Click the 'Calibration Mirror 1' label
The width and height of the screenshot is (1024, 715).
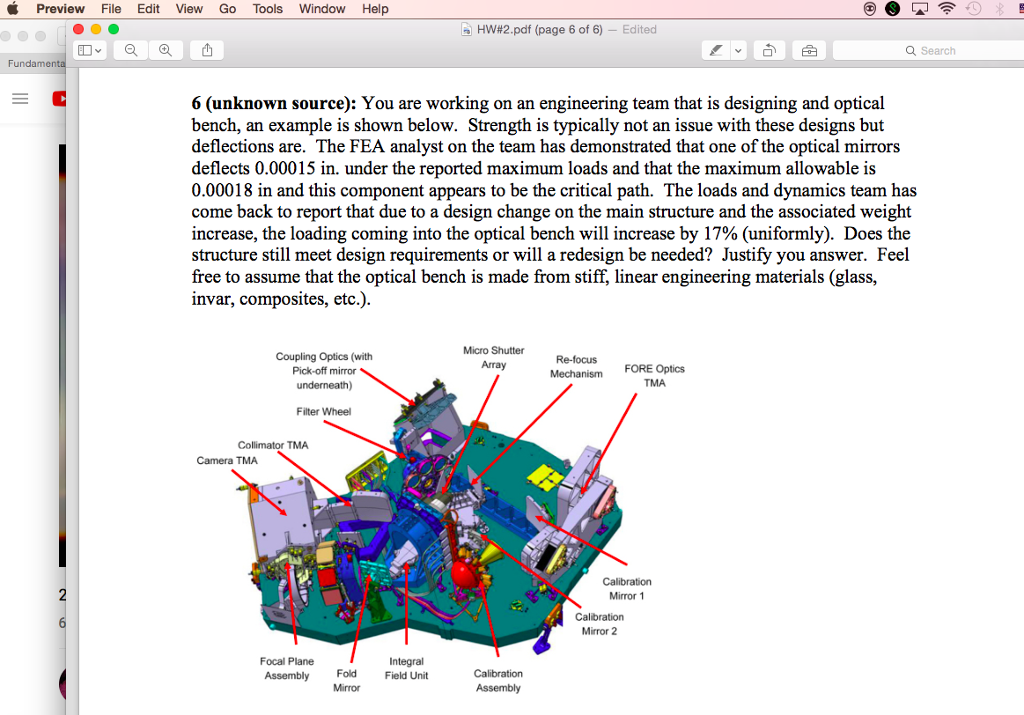pos(627,588)
